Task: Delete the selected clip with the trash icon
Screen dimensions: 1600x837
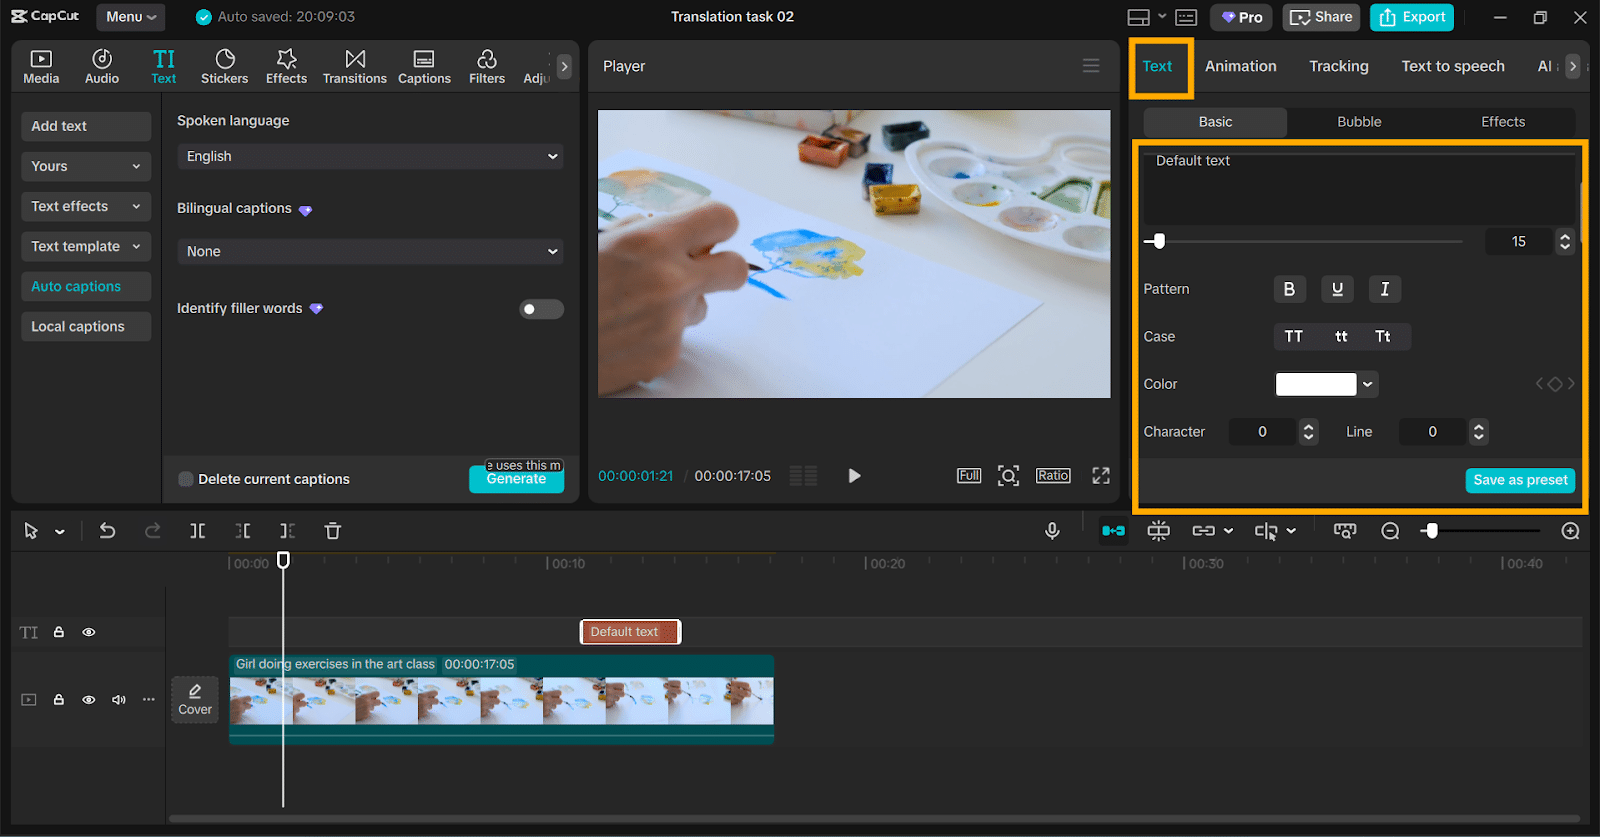Action: point(333,531)
